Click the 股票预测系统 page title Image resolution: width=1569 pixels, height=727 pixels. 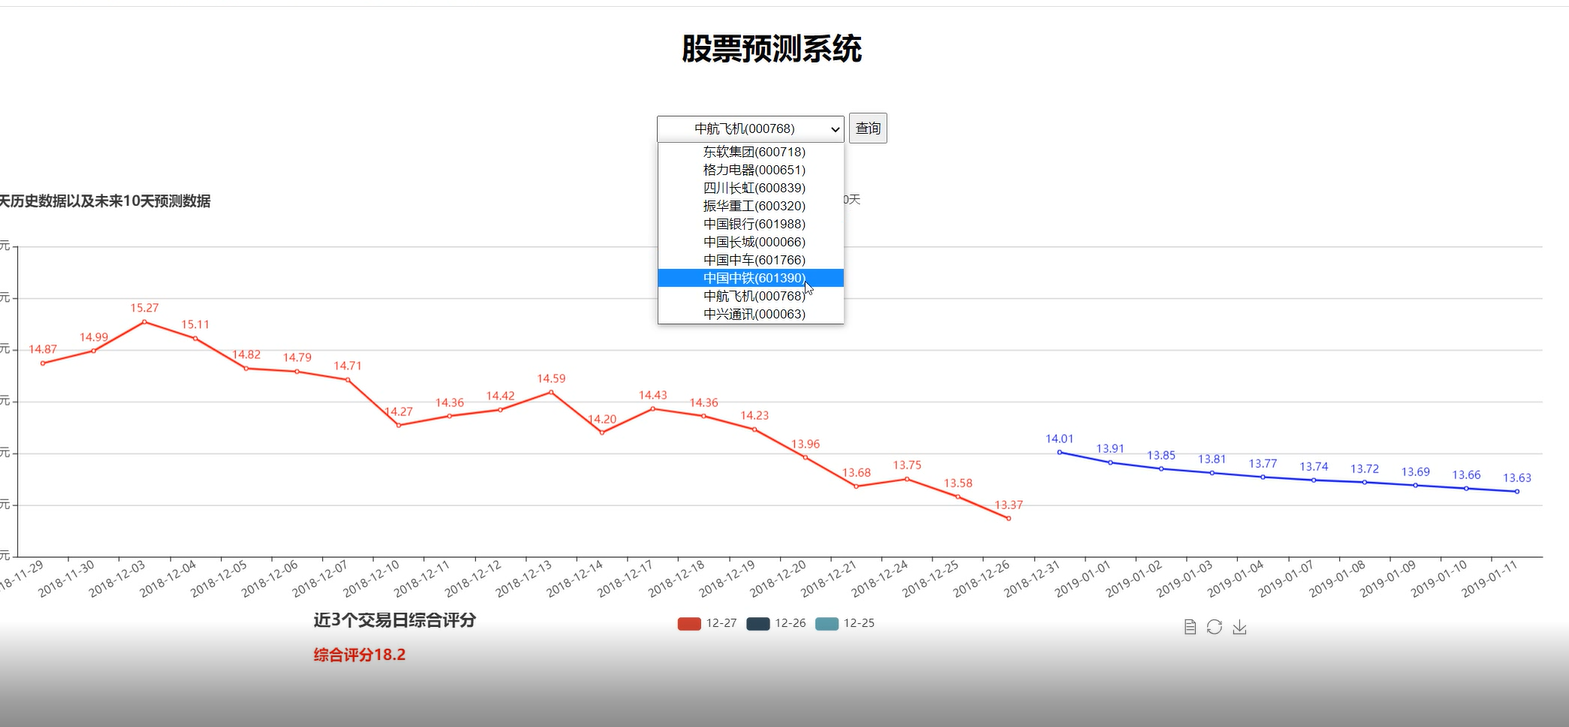coord(772,48)
